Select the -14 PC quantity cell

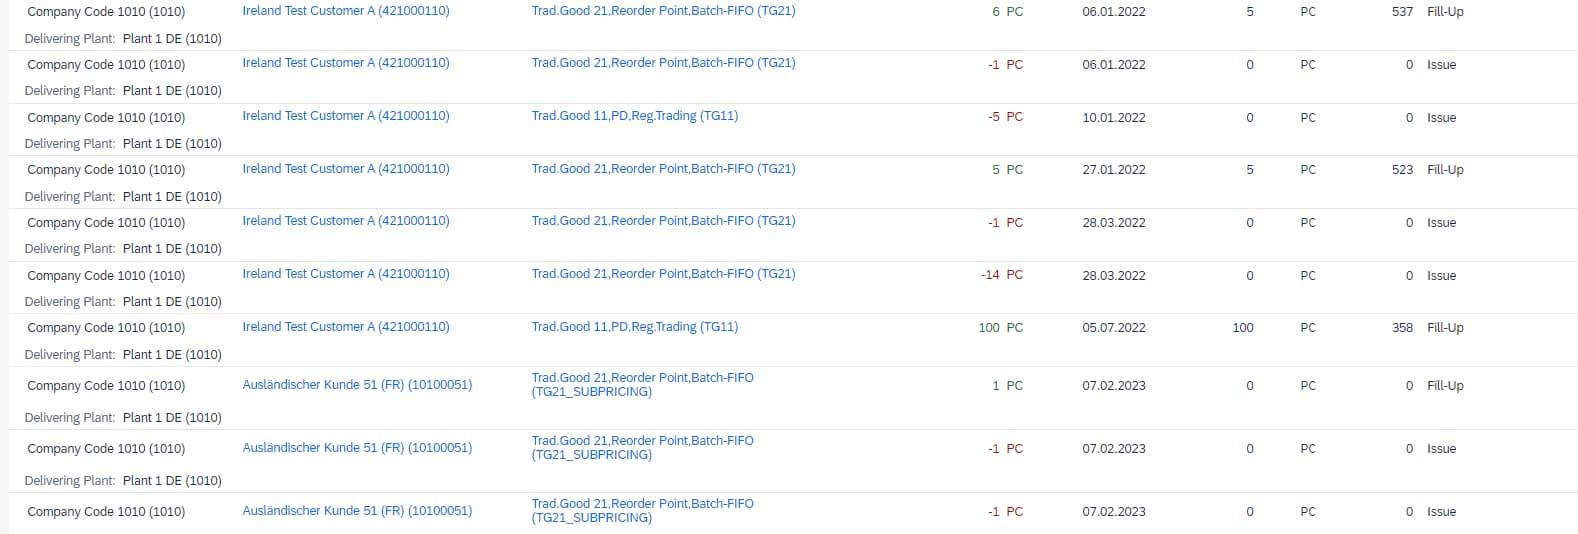point(1001,275)
